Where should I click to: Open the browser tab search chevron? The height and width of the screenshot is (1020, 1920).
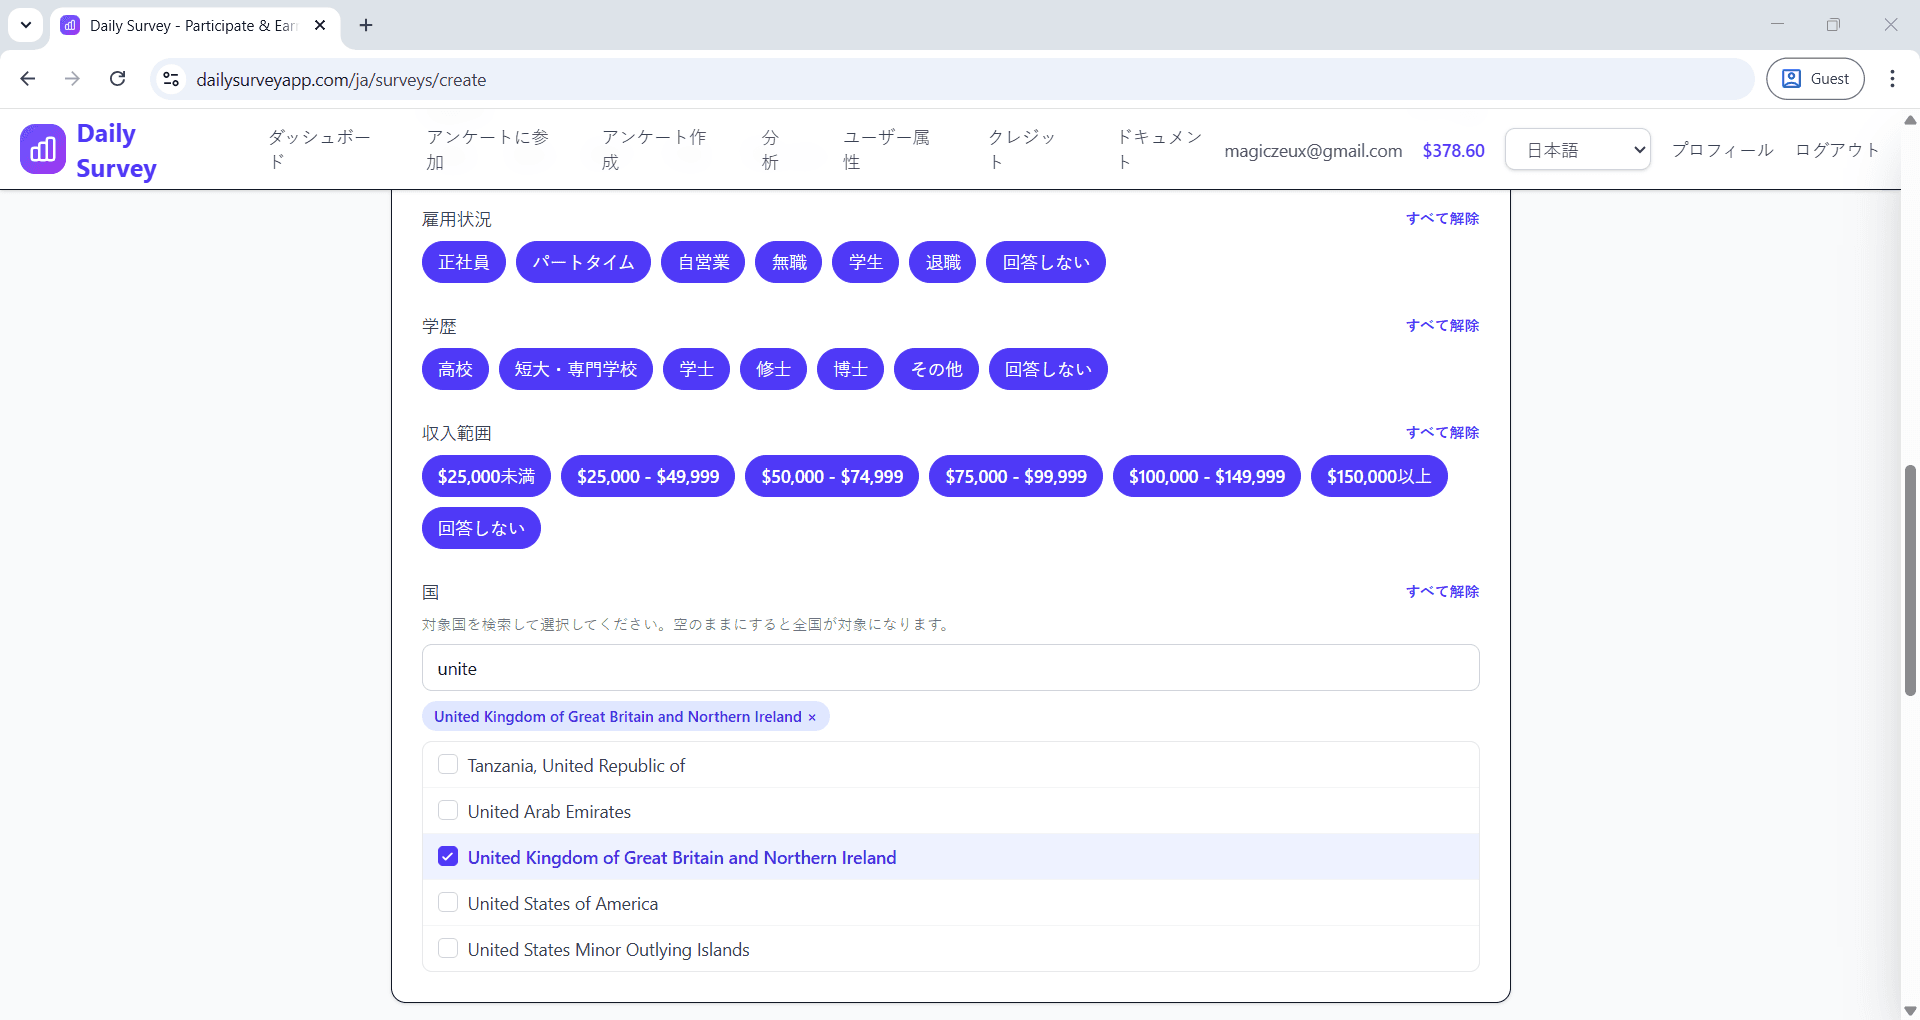click(26, 25)
